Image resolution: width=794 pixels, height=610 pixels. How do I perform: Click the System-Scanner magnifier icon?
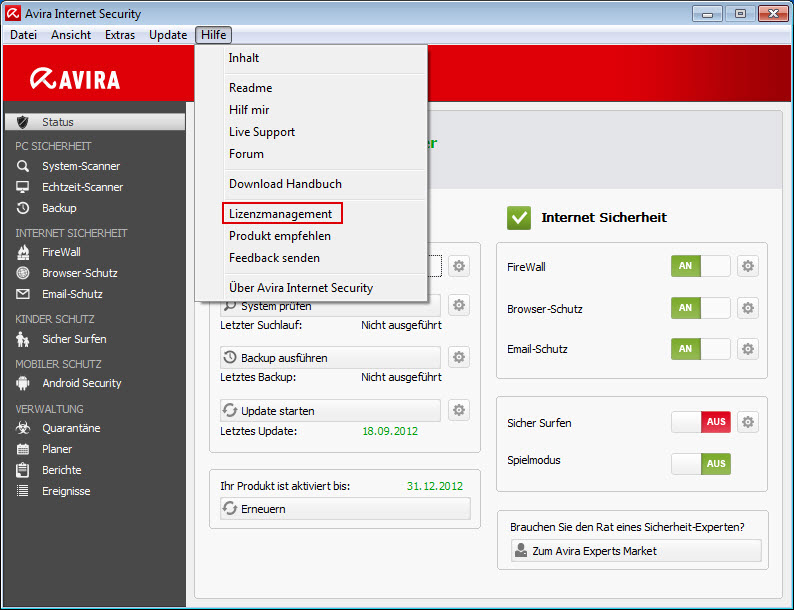(x=22, y=166)
